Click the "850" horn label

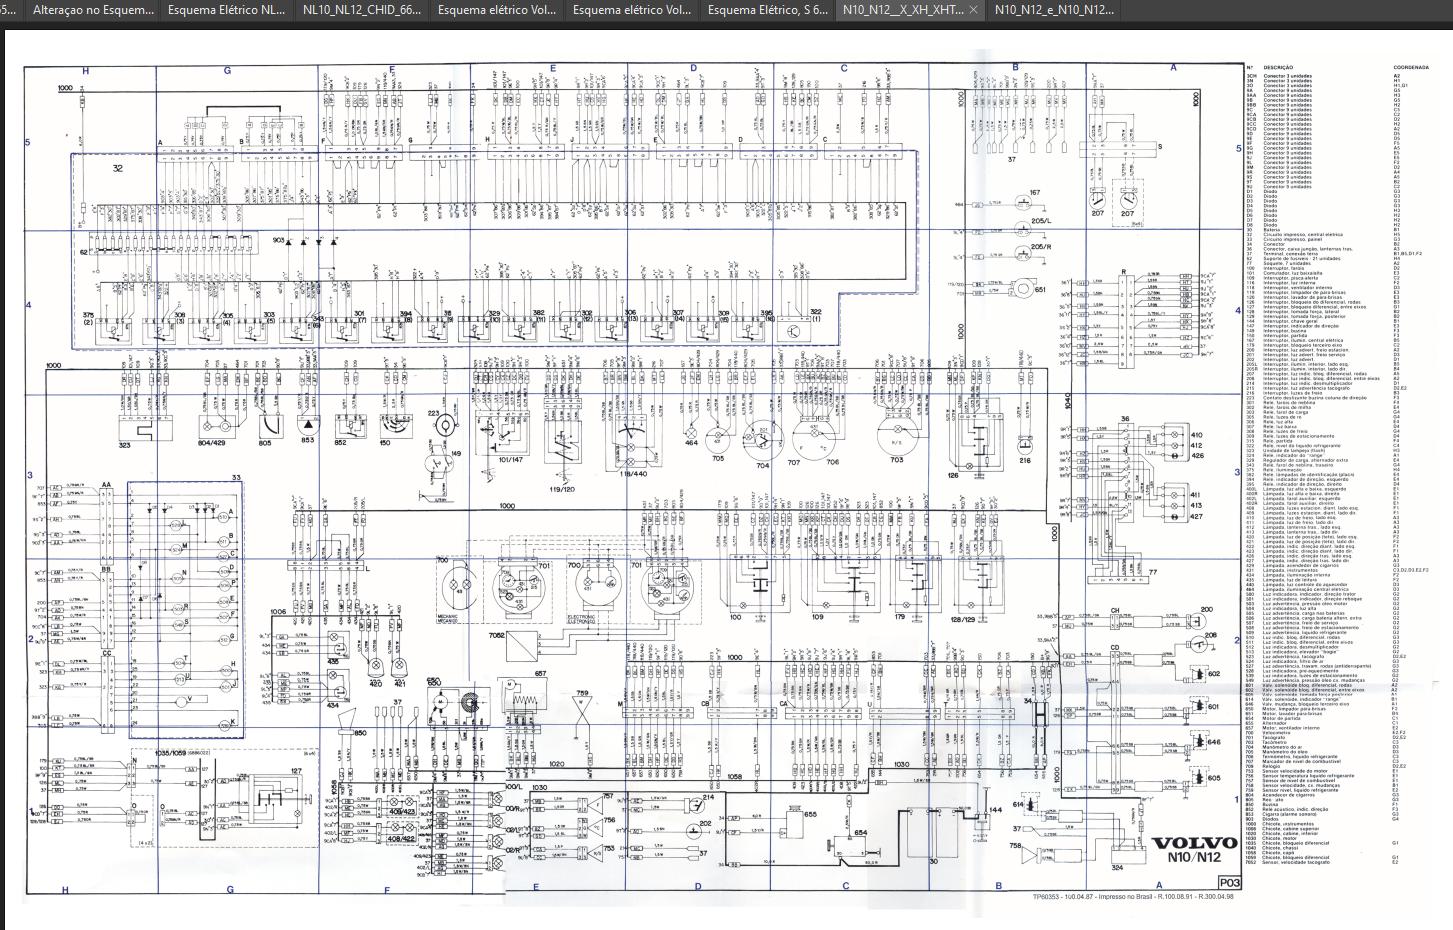tap(359, 733)
